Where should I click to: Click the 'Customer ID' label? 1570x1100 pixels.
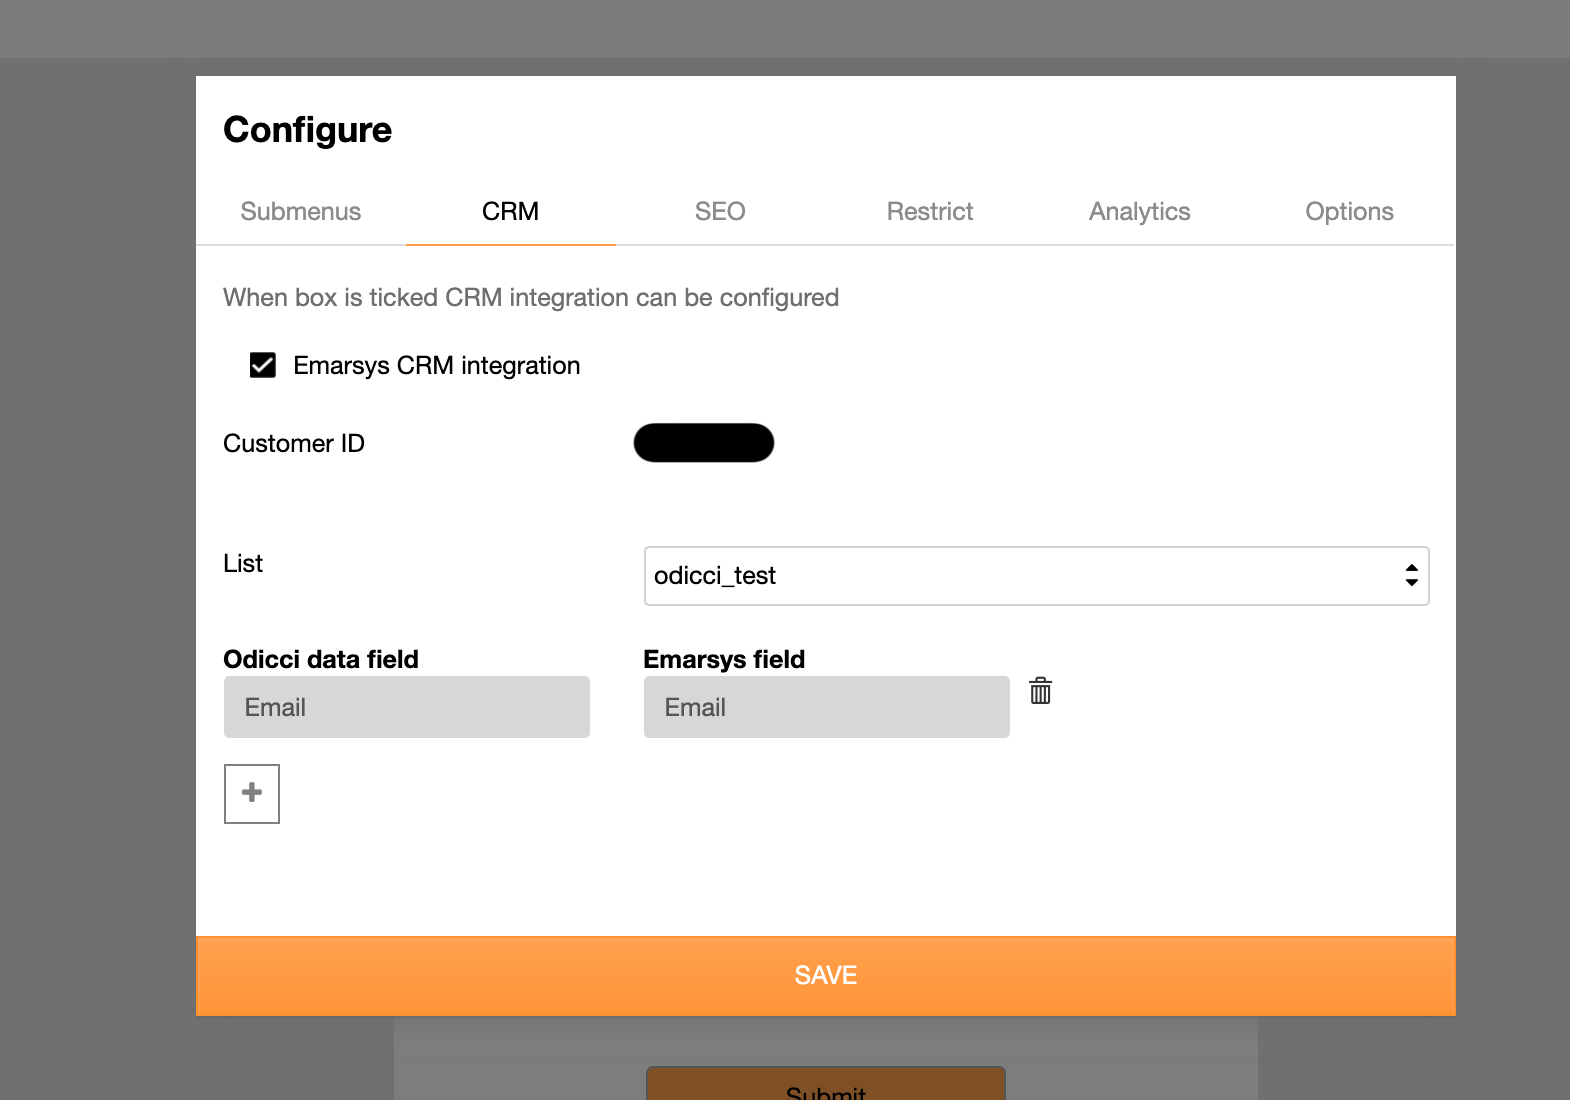294,444
